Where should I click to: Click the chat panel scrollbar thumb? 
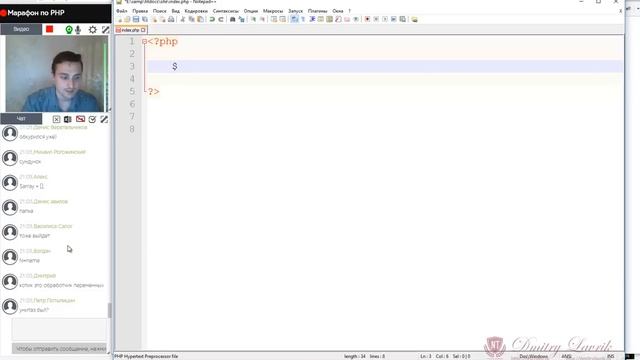pos(109,310)
